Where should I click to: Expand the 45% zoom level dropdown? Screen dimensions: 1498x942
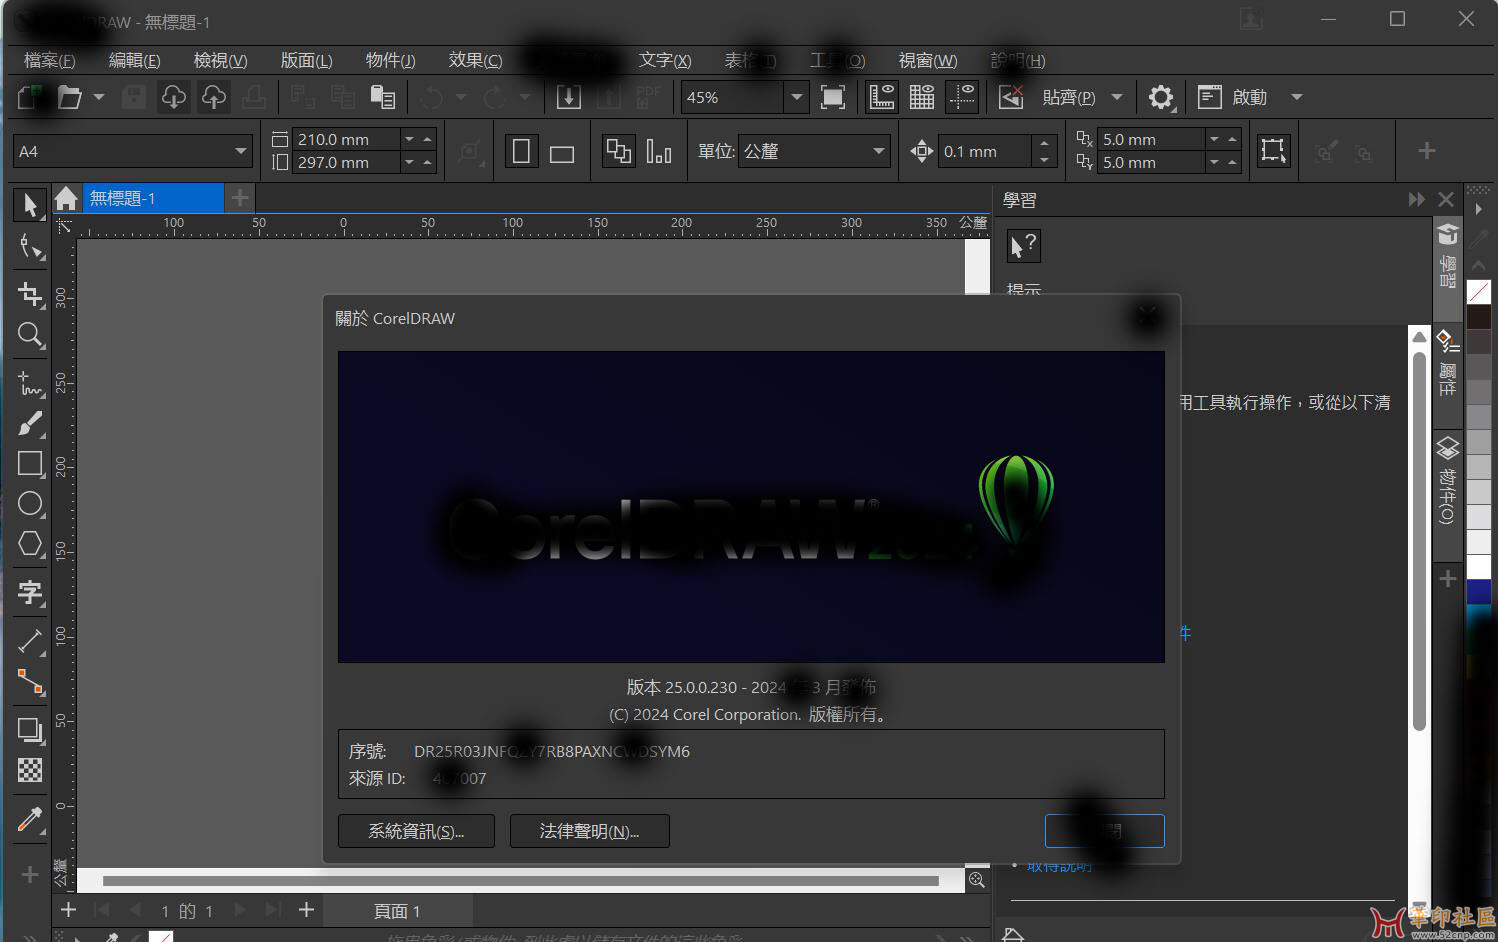(797, 97)
